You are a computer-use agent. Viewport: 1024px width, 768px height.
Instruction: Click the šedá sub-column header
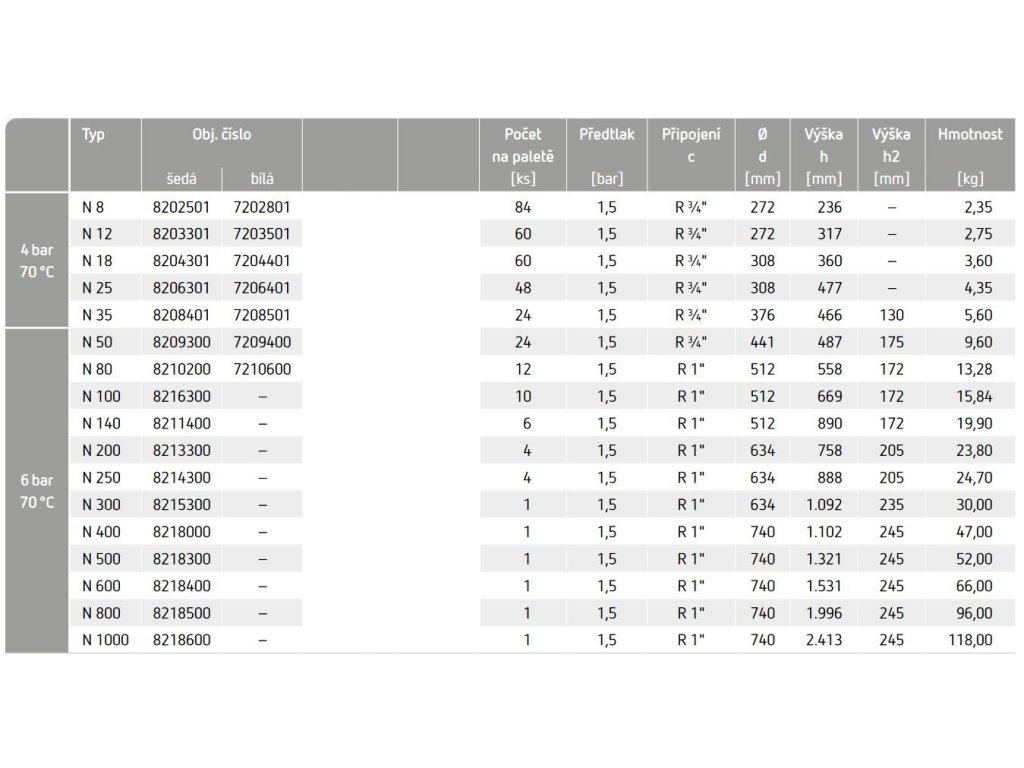[181, 179]
